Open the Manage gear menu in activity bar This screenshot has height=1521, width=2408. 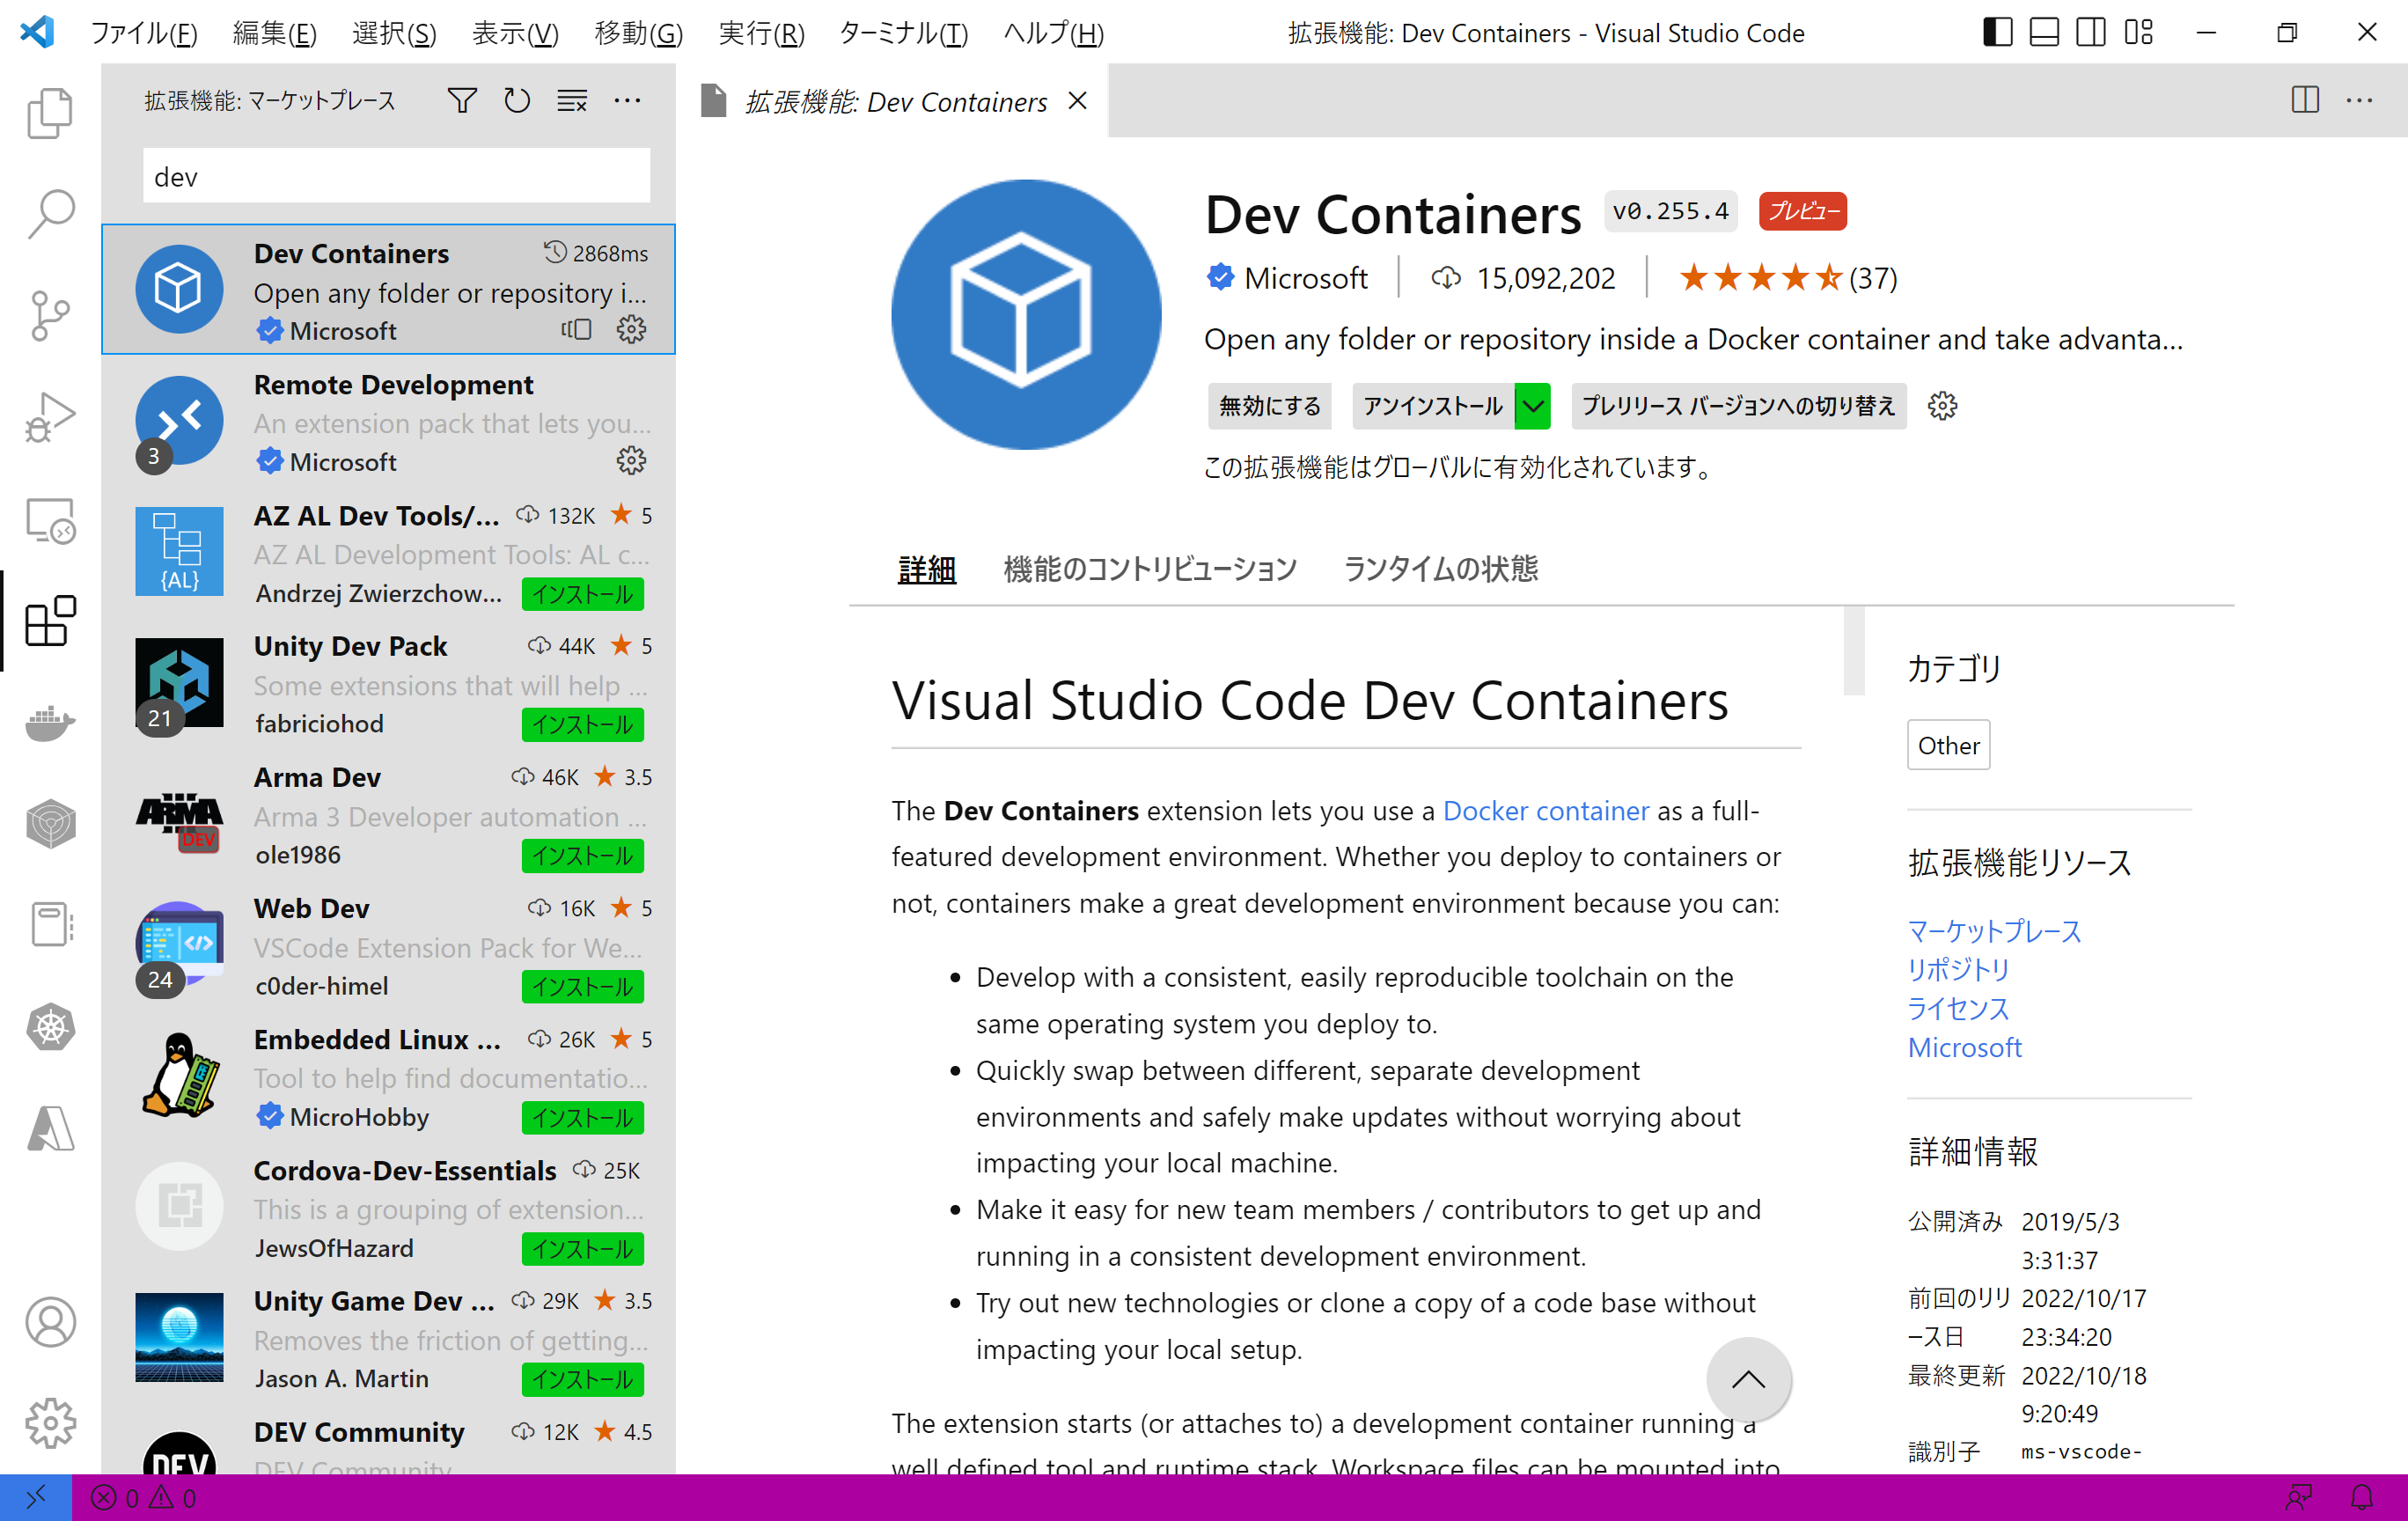(x=49, y=1423)
